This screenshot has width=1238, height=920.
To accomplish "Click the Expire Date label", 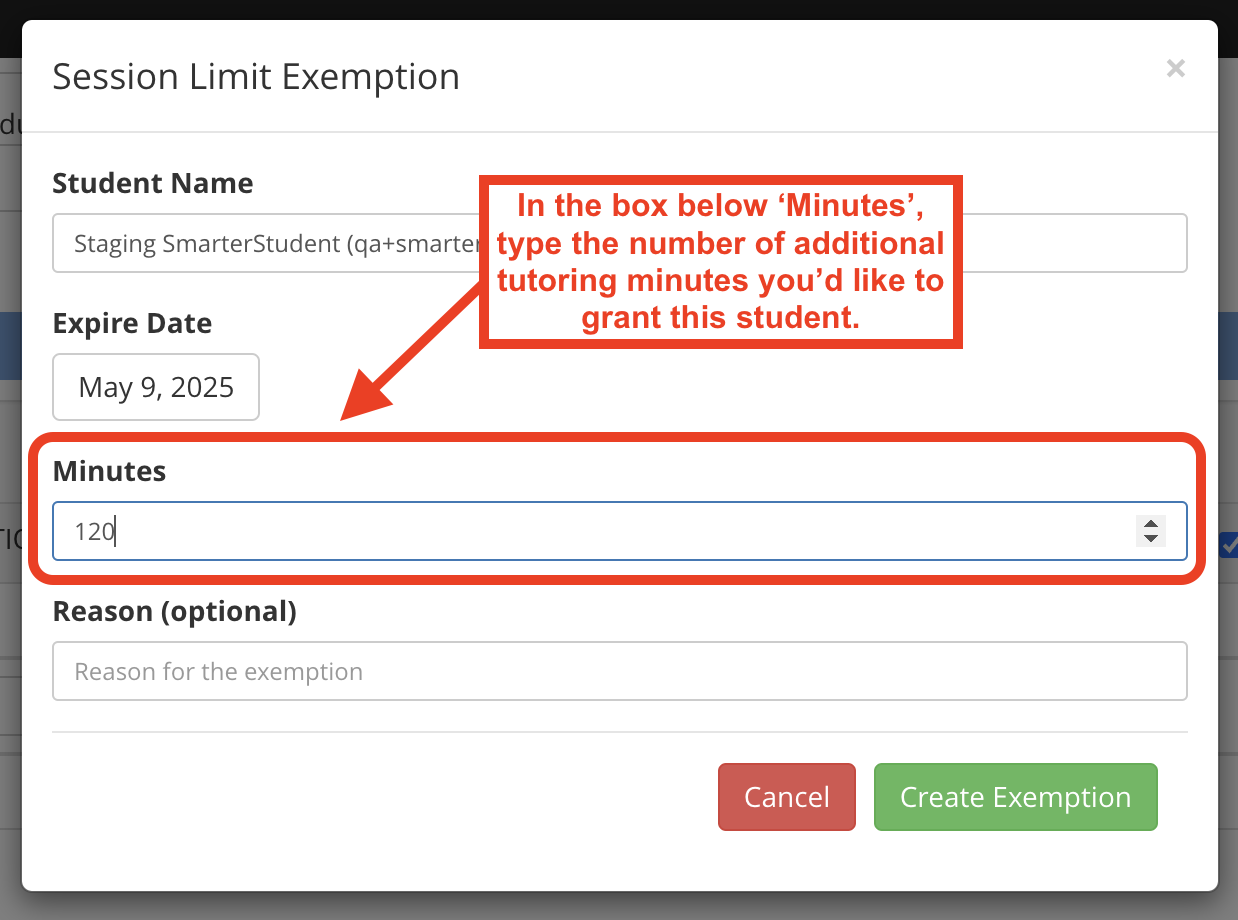I will click(x=132, y=324).
